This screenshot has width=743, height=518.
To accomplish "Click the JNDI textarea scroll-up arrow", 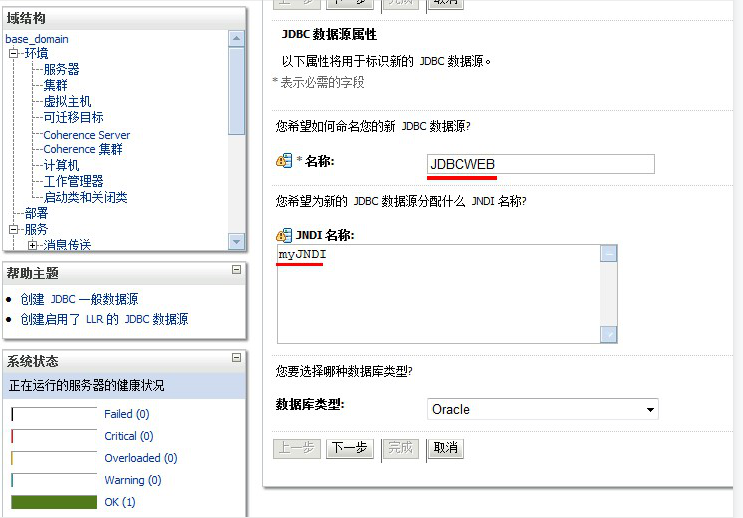I will click(x=609, y=254).
